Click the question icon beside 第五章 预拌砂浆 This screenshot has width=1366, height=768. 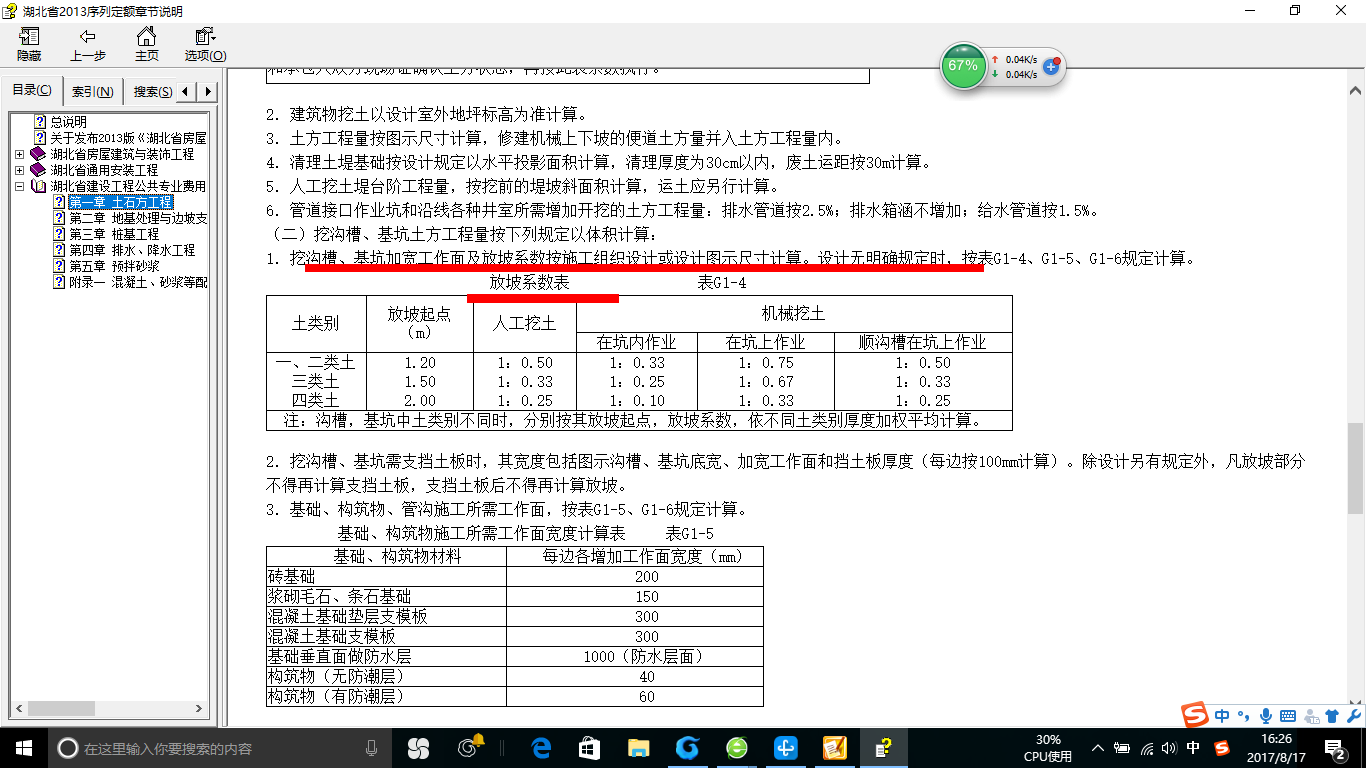point(58,266)
